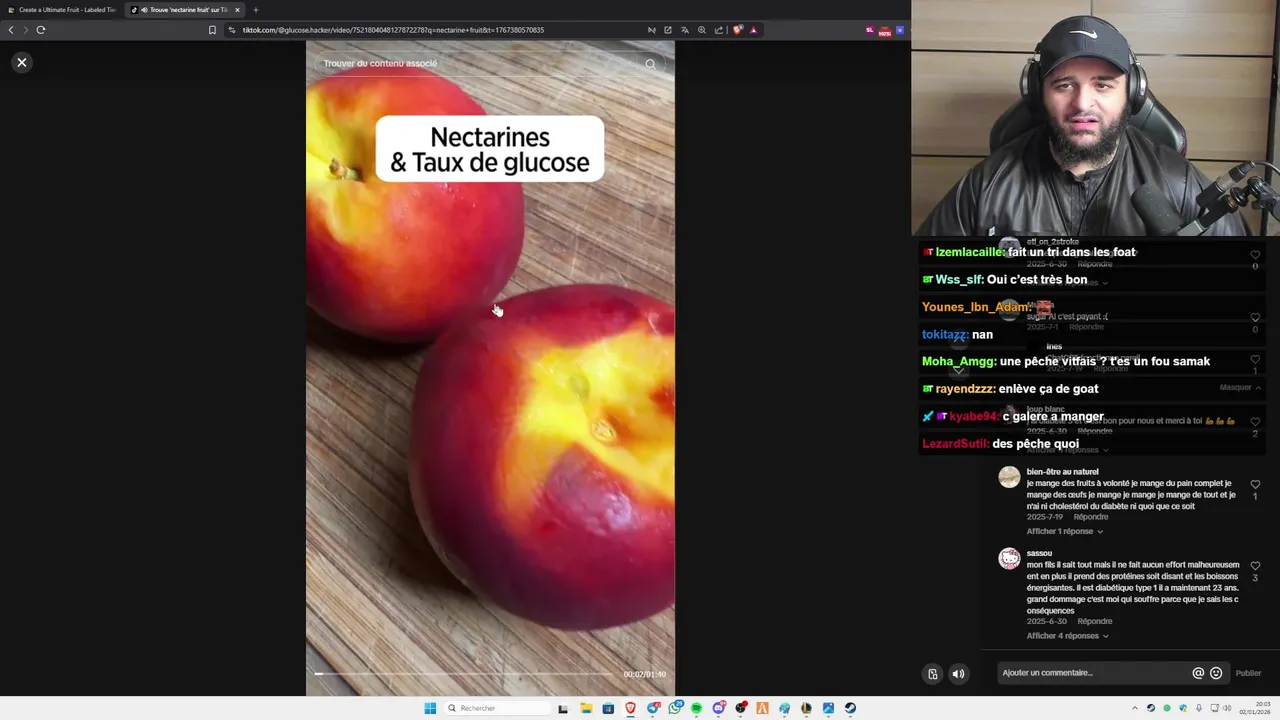
Task: Close the TikTok browser tab
Action: pyautogui.click(x=237, y=9)
